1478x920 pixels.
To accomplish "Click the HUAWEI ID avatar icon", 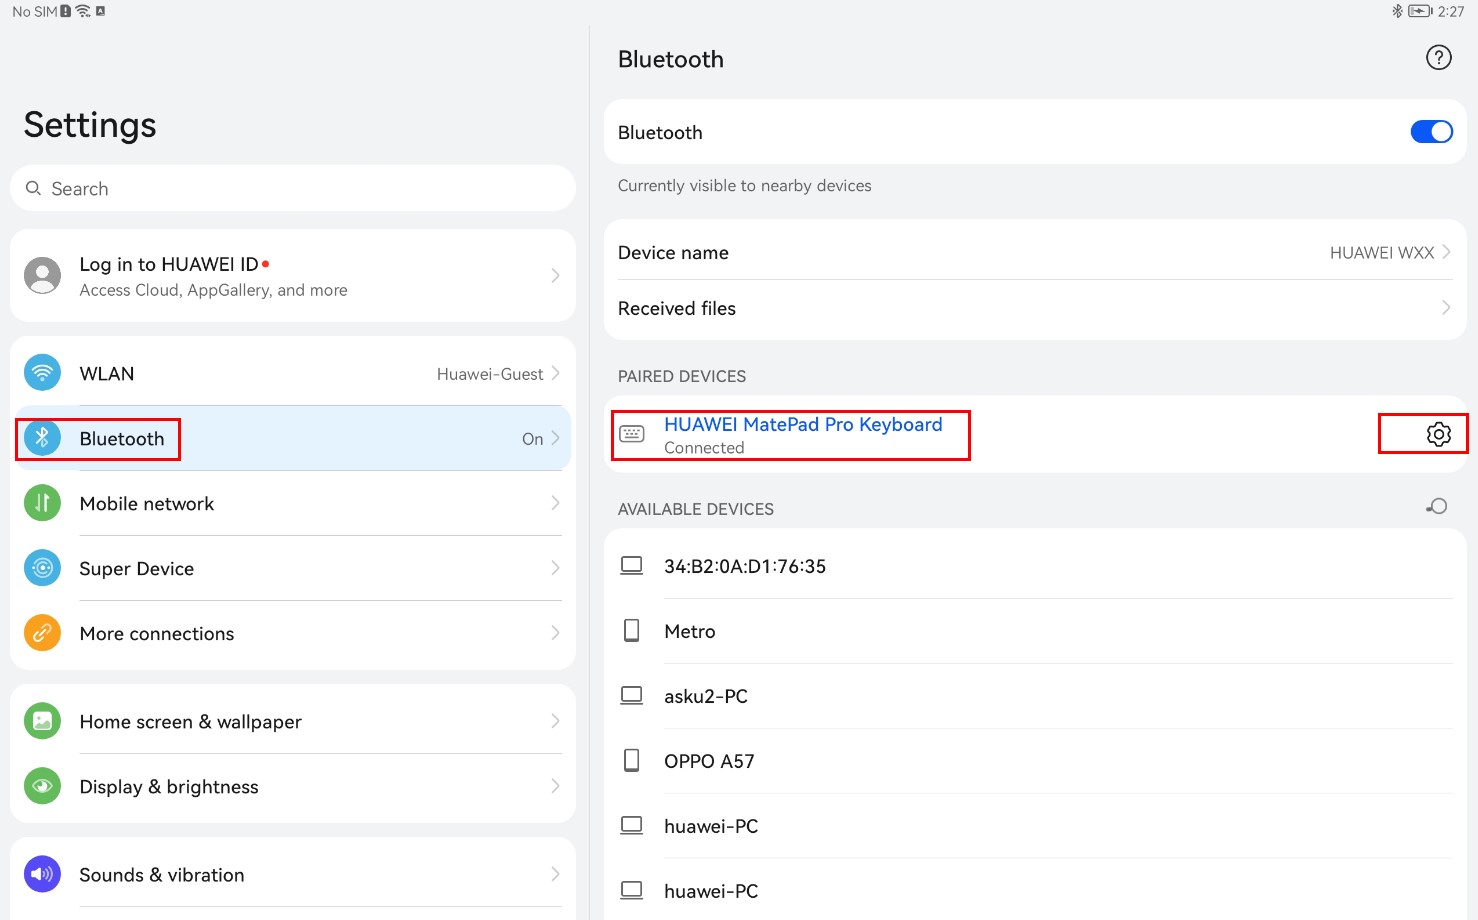I will 42,275.
